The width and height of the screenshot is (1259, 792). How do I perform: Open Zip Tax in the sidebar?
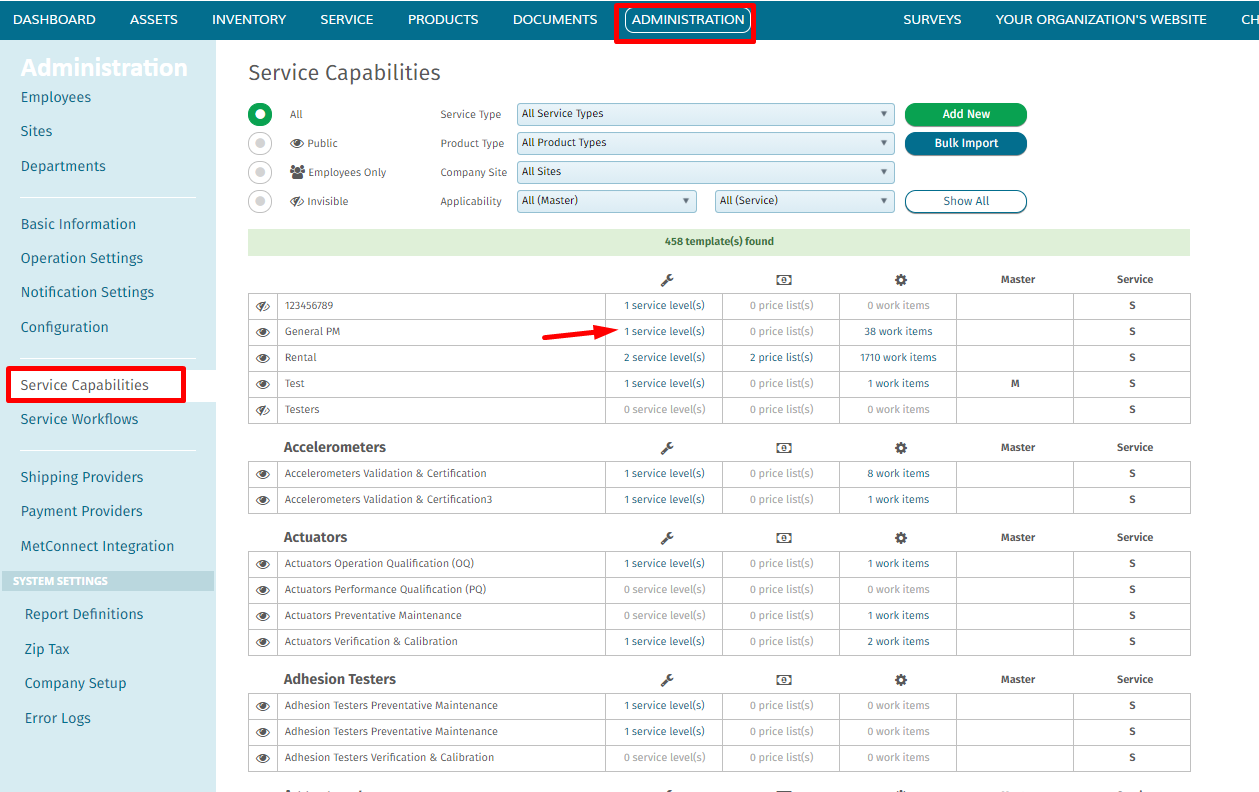47,649
